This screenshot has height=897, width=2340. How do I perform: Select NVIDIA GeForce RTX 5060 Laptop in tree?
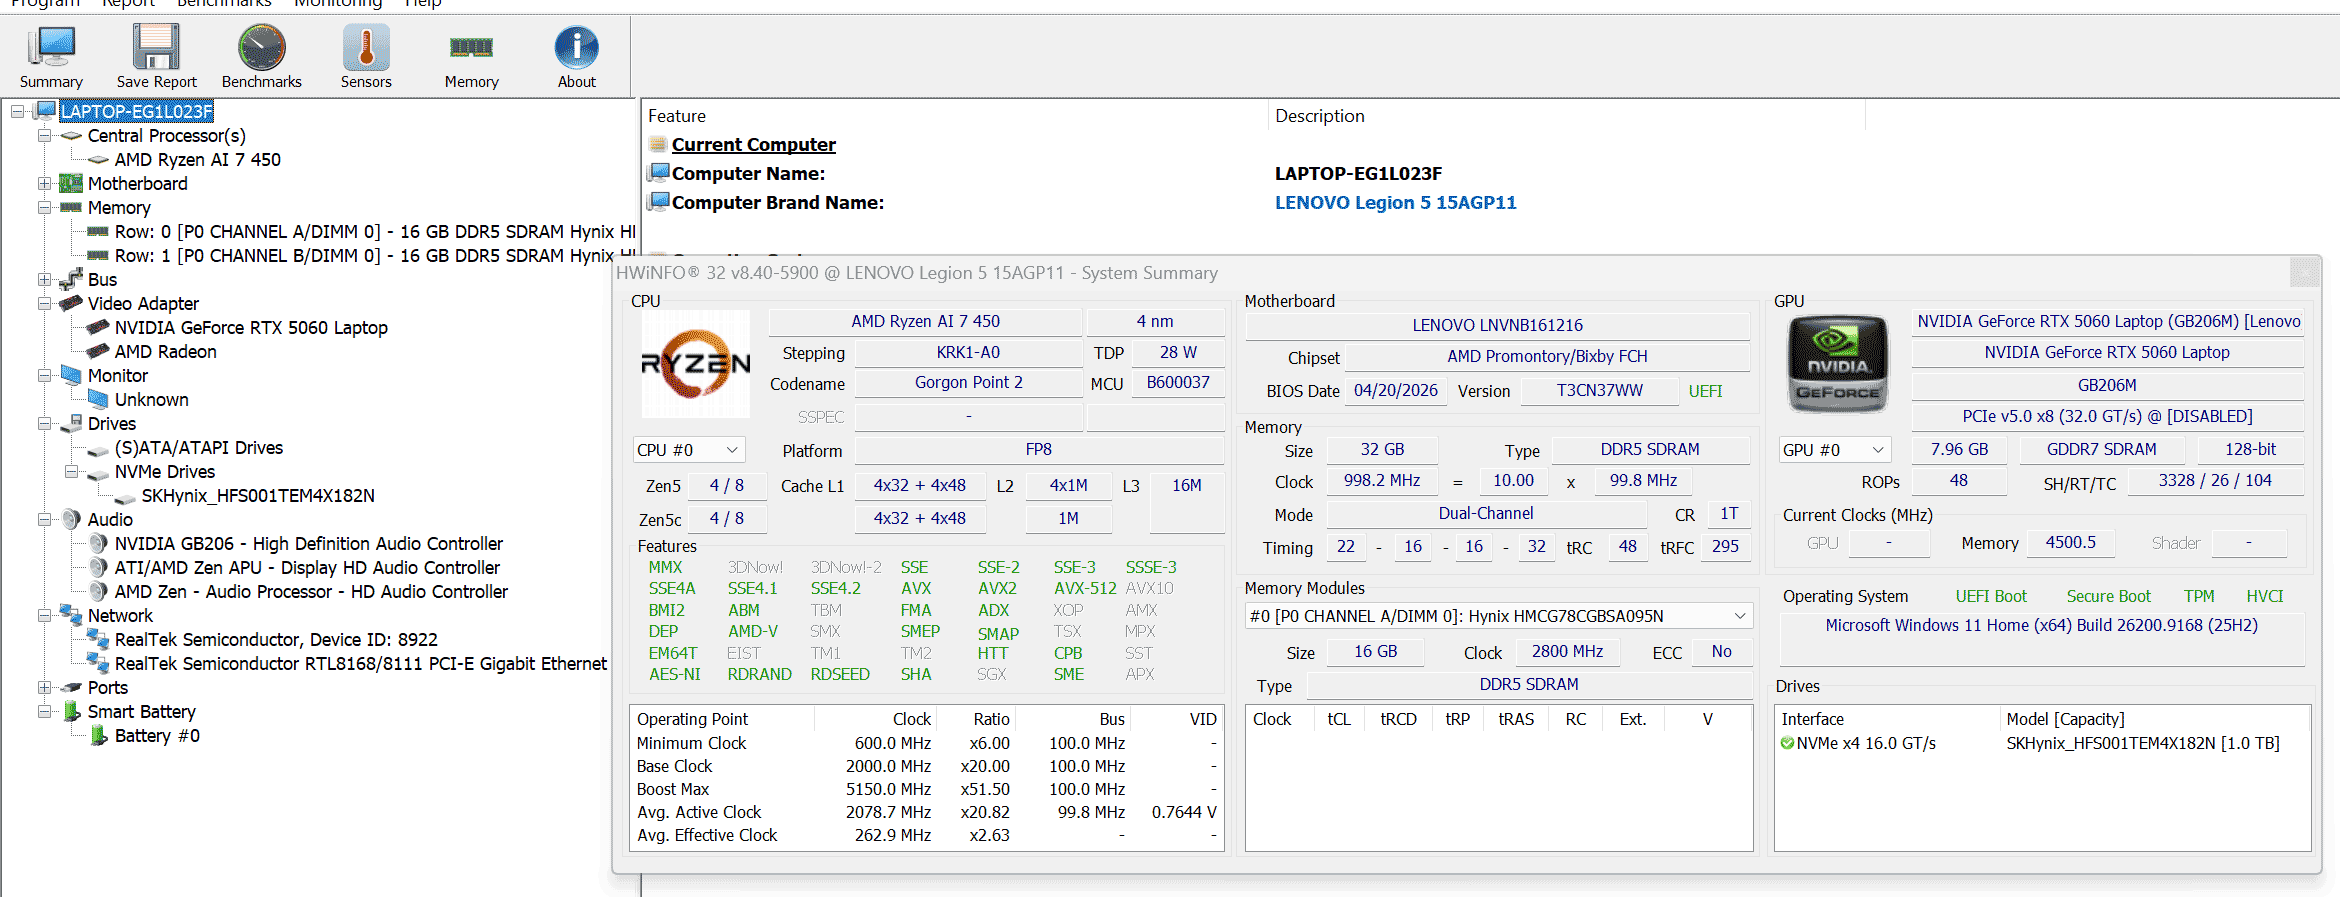tap(251, 327)
